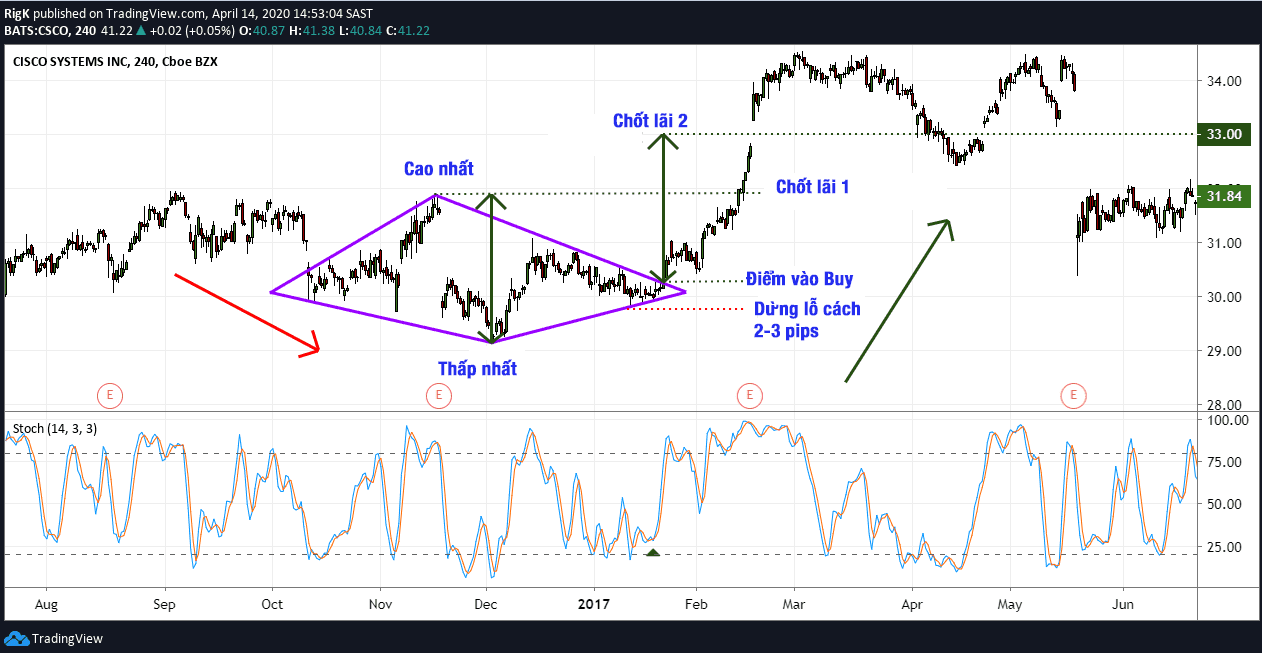Click the 50.00 stochastic axis value

1224,505
